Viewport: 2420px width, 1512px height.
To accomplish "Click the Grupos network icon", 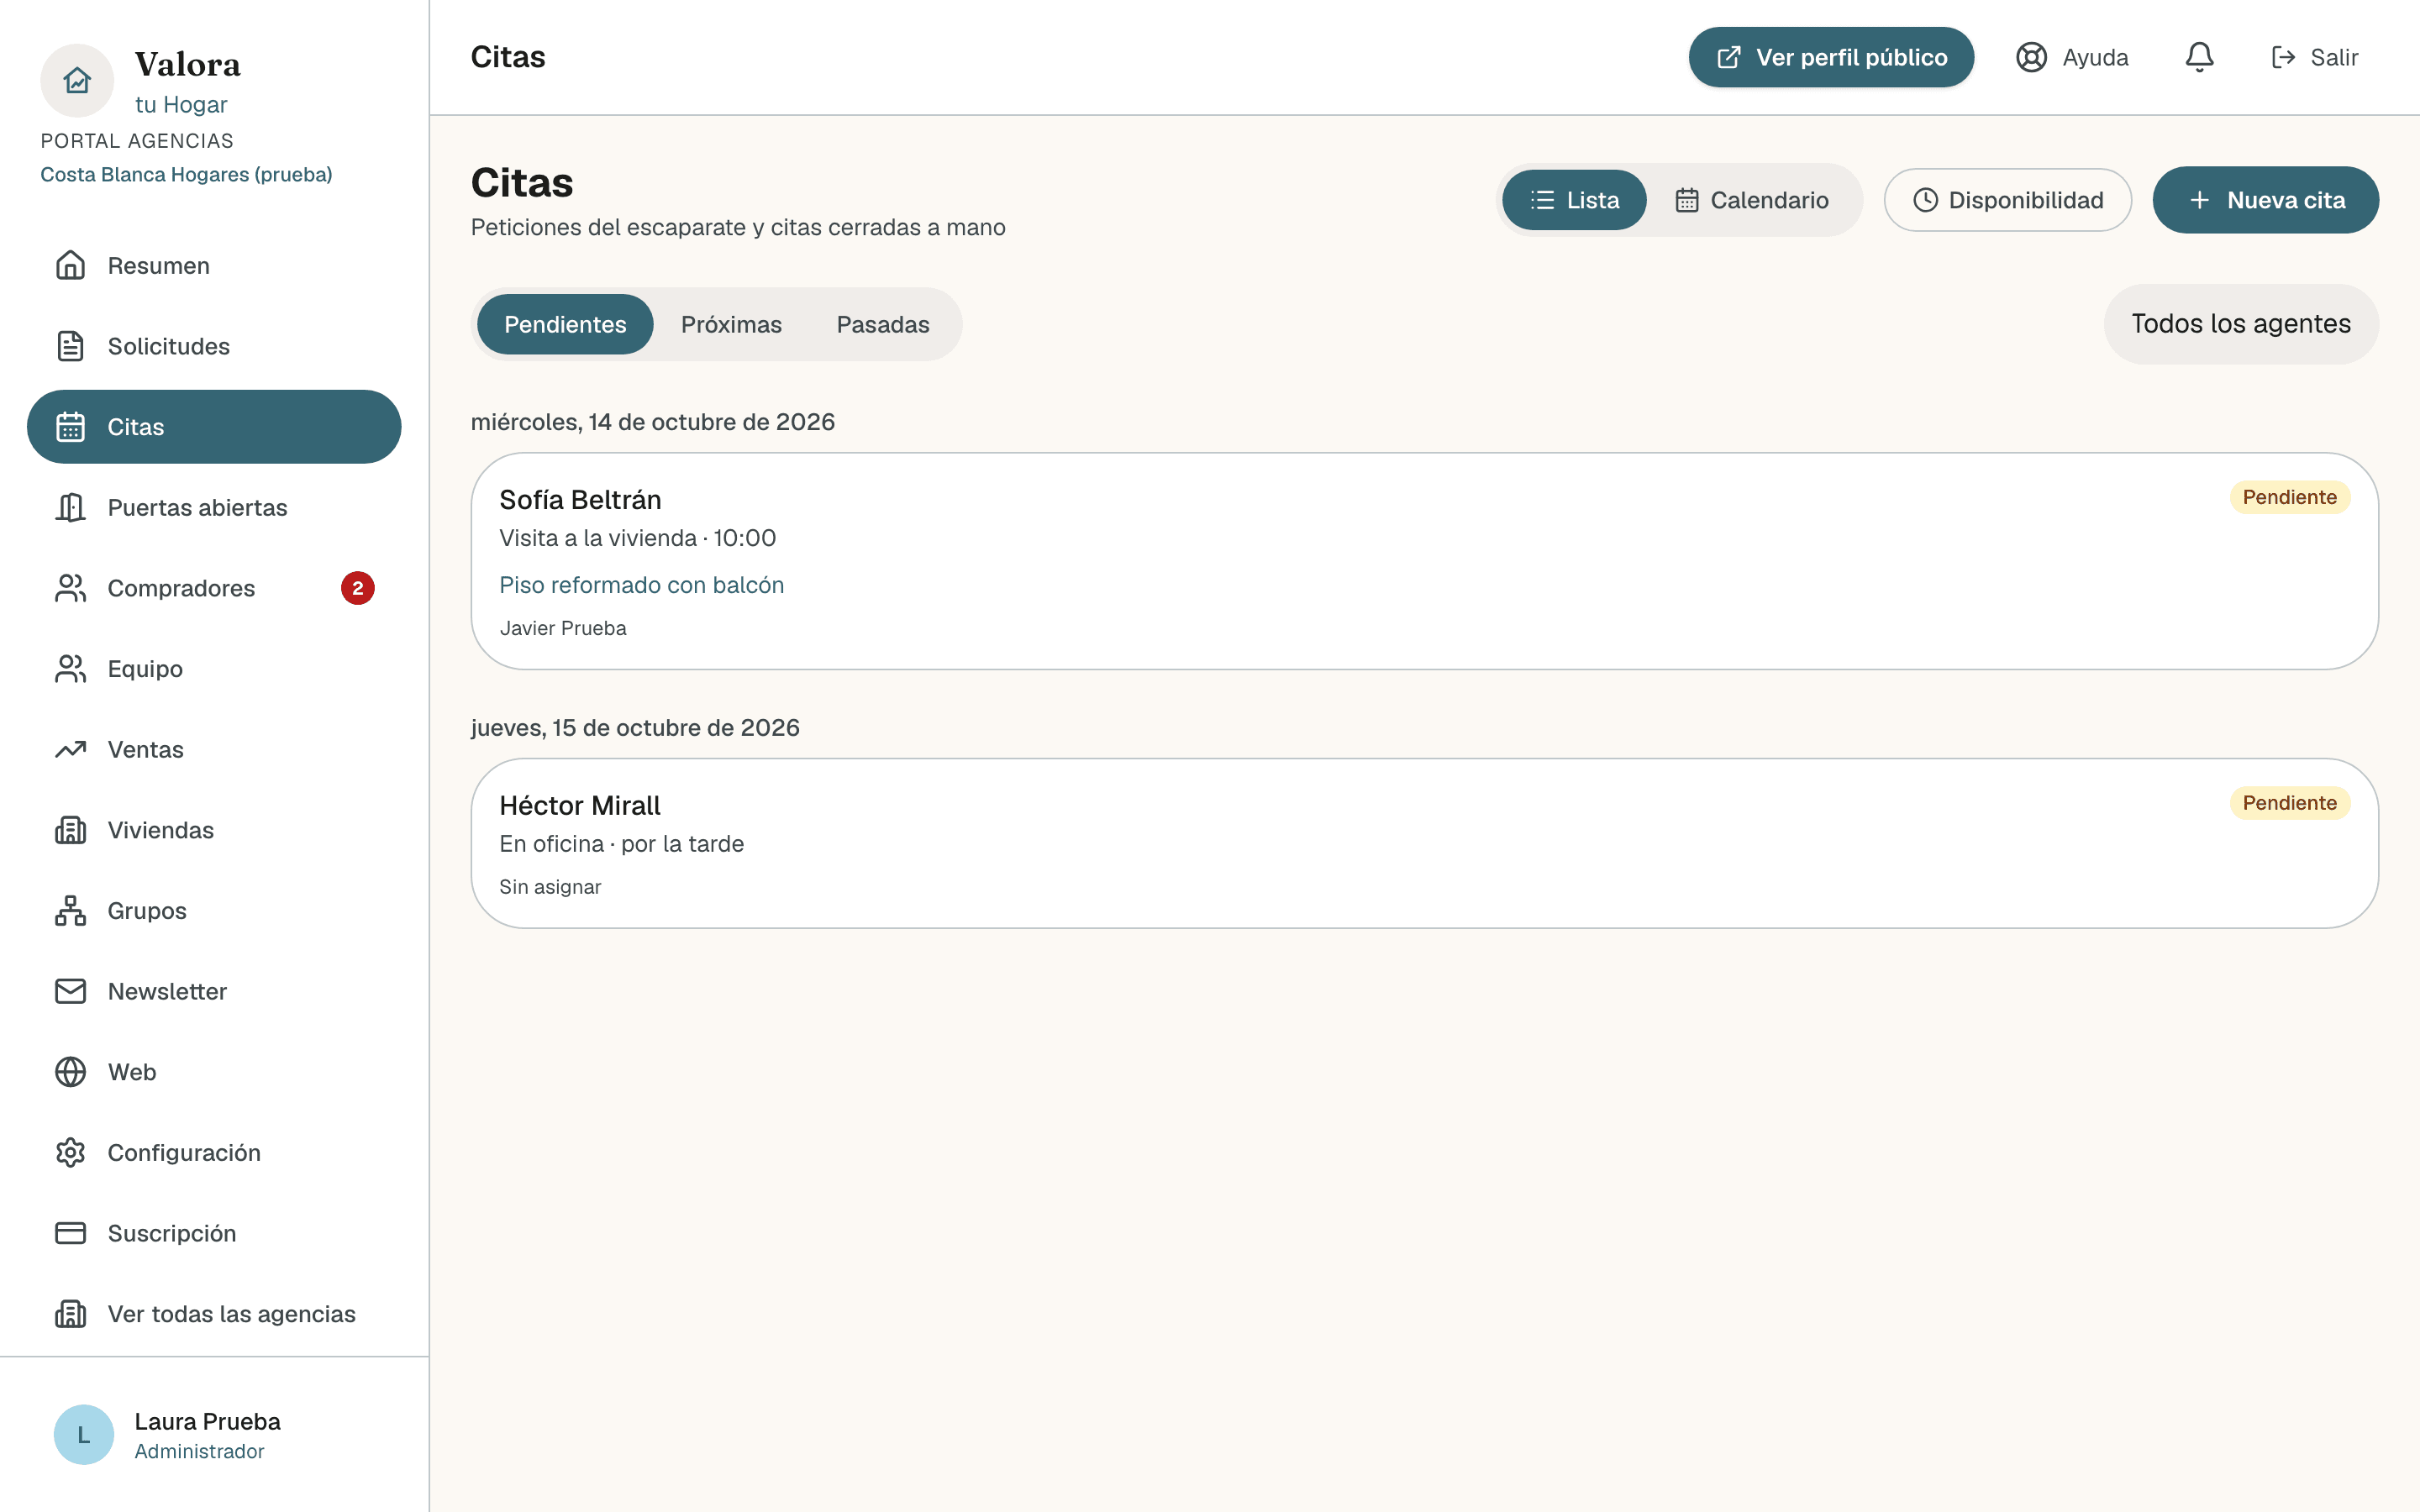I will point(70,911).
